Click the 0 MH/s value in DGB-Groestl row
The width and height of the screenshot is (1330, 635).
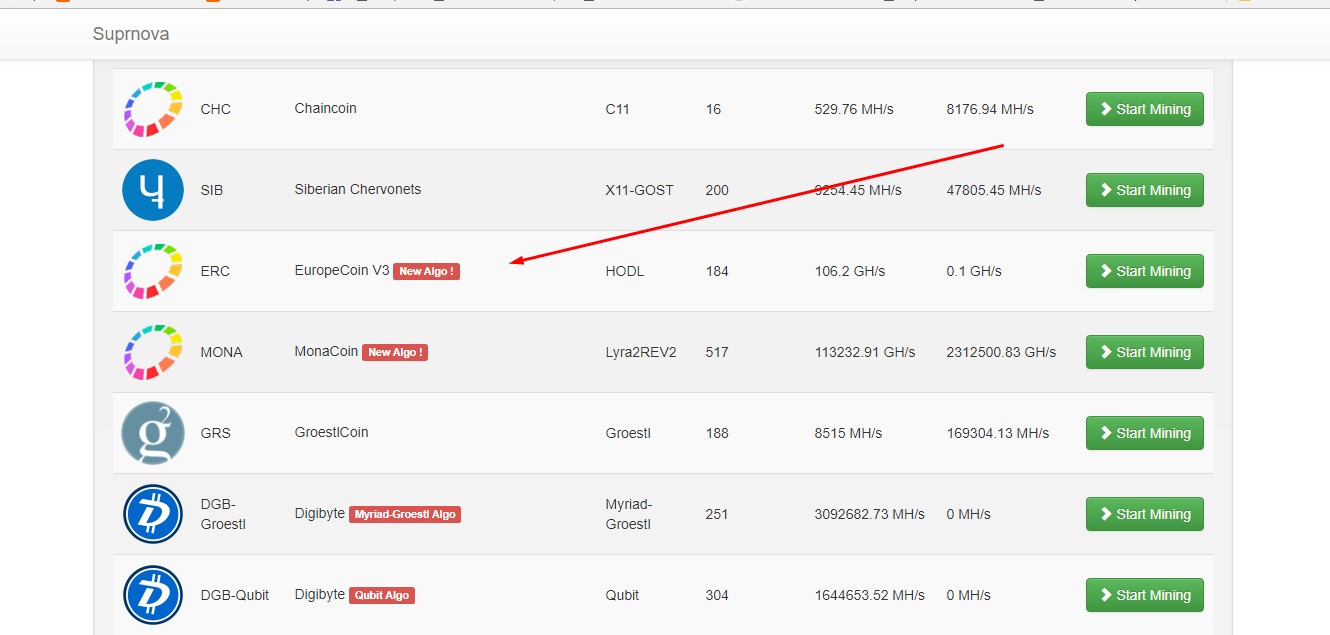[x=969, y=514]
